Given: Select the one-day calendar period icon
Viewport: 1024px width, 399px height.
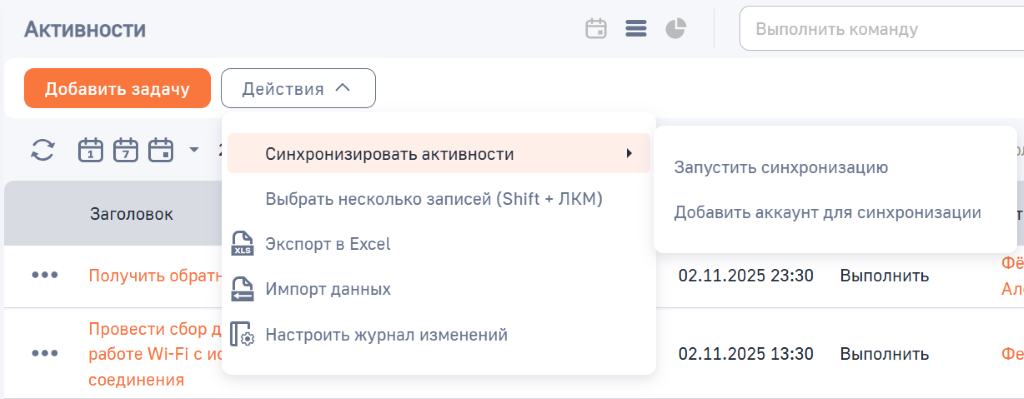Looking at the screenshot, I should pos(91,150).
